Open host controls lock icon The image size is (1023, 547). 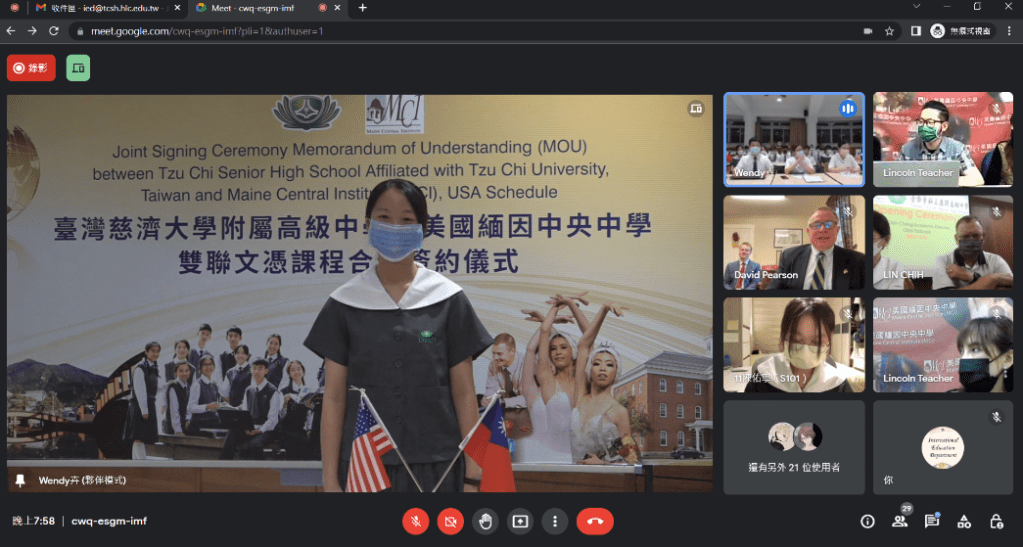(x=996, y=521)
